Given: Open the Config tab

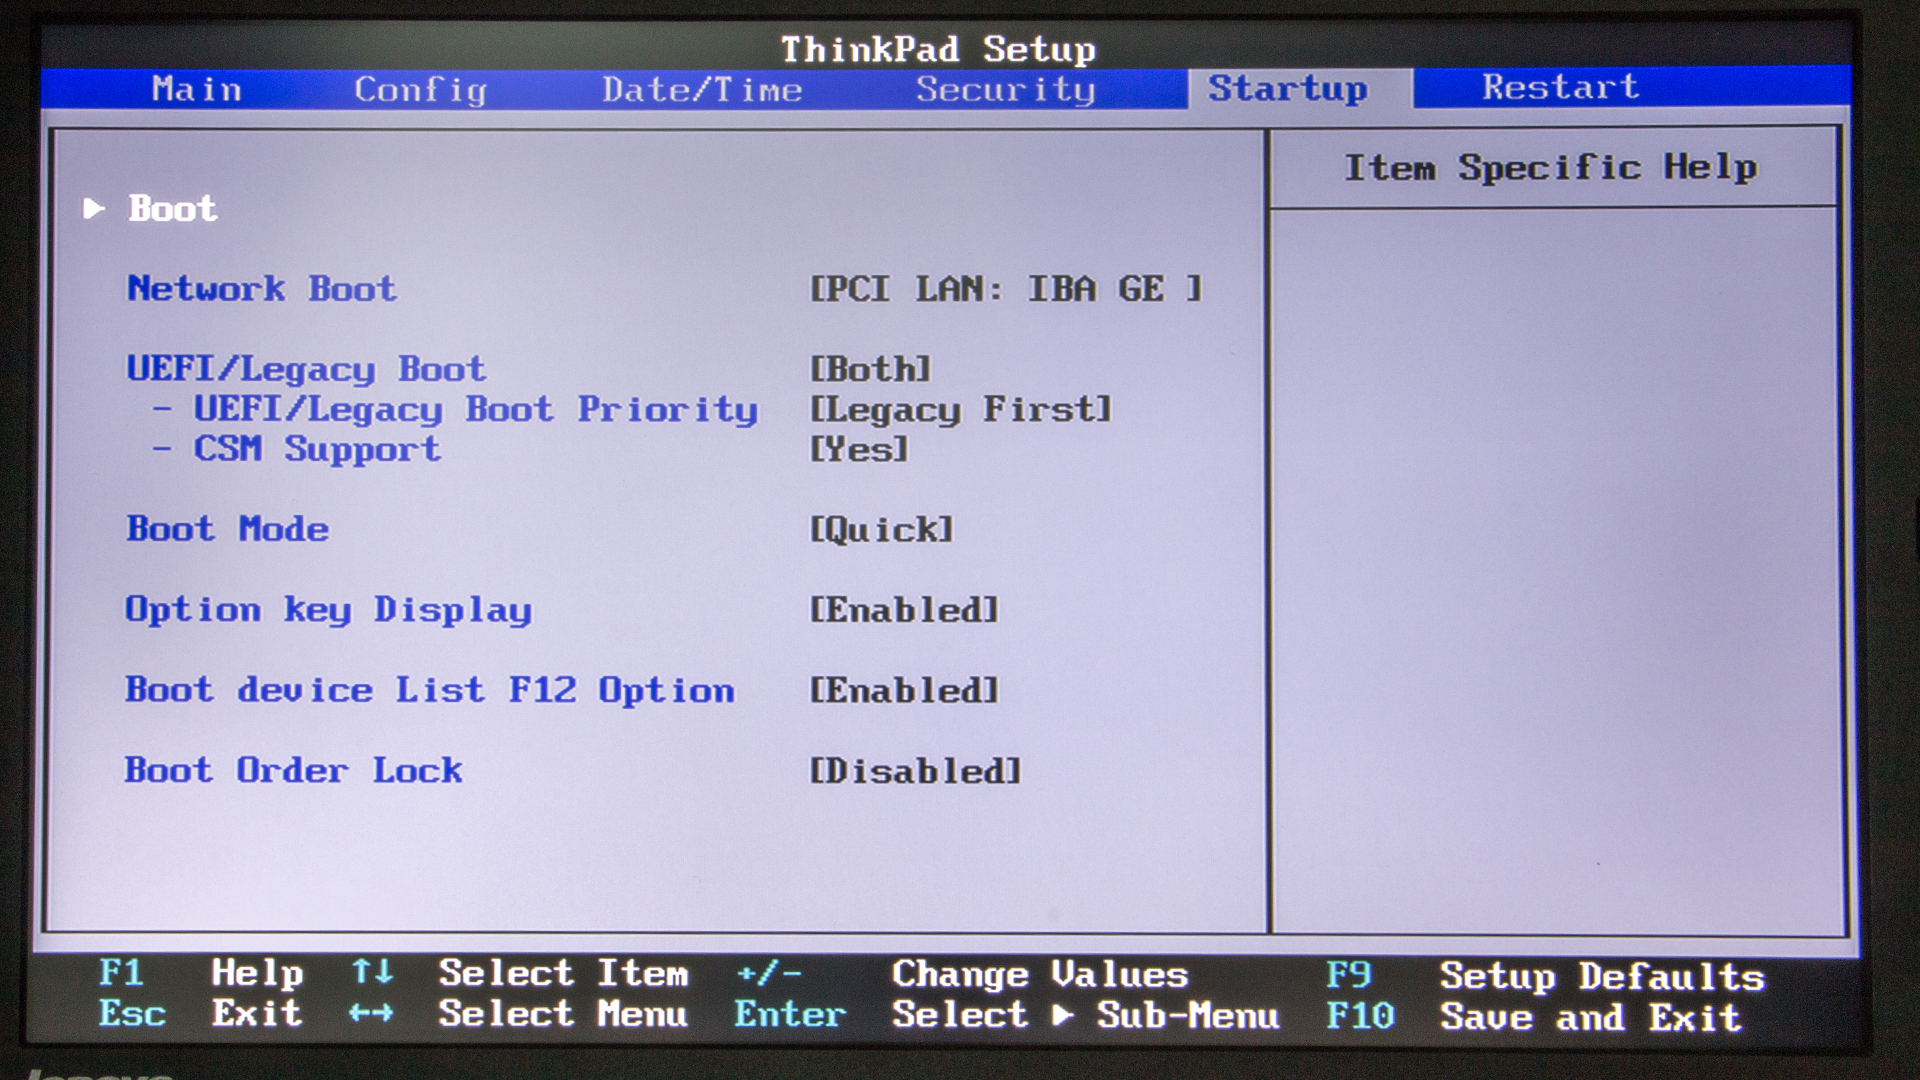Looking at the screenshot, I should pyautogui.click(x=420, y=89).
